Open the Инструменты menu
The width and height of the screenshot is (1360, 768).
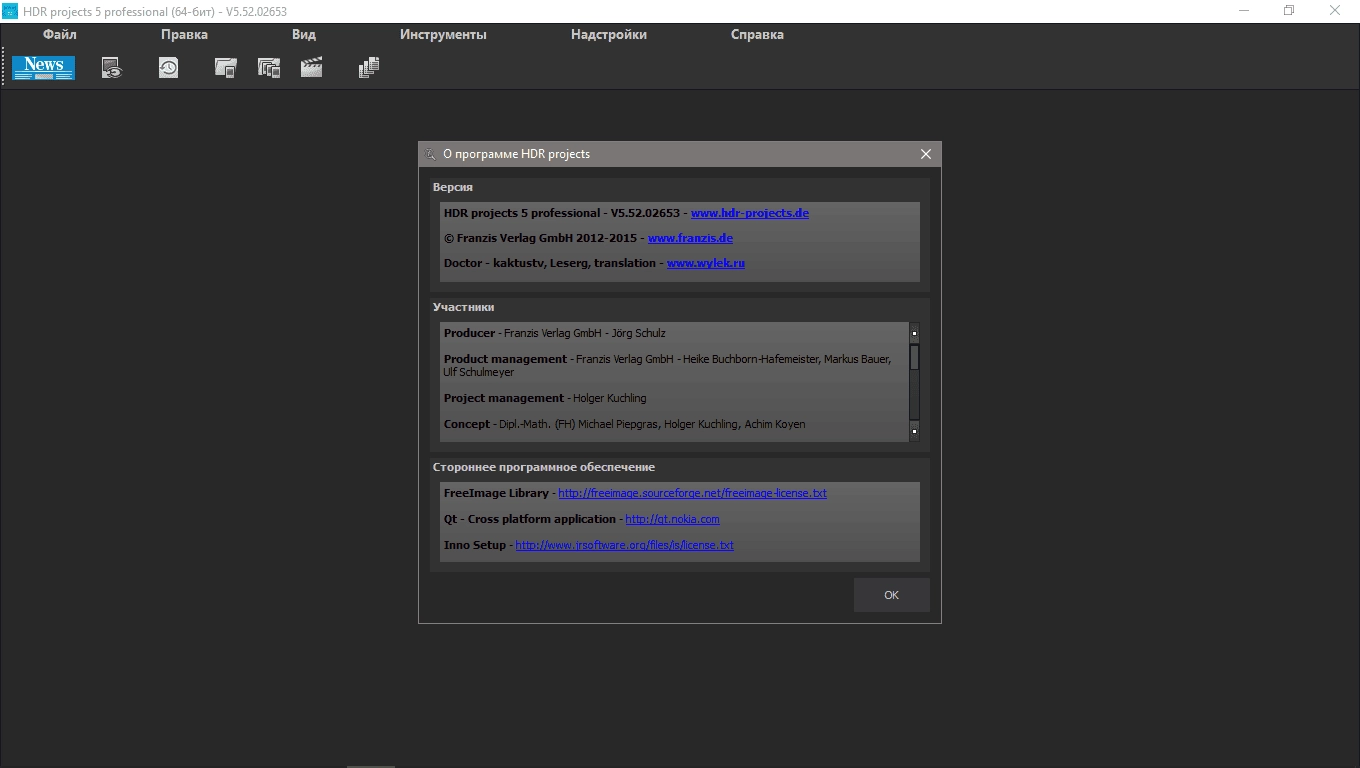point(443,34)
